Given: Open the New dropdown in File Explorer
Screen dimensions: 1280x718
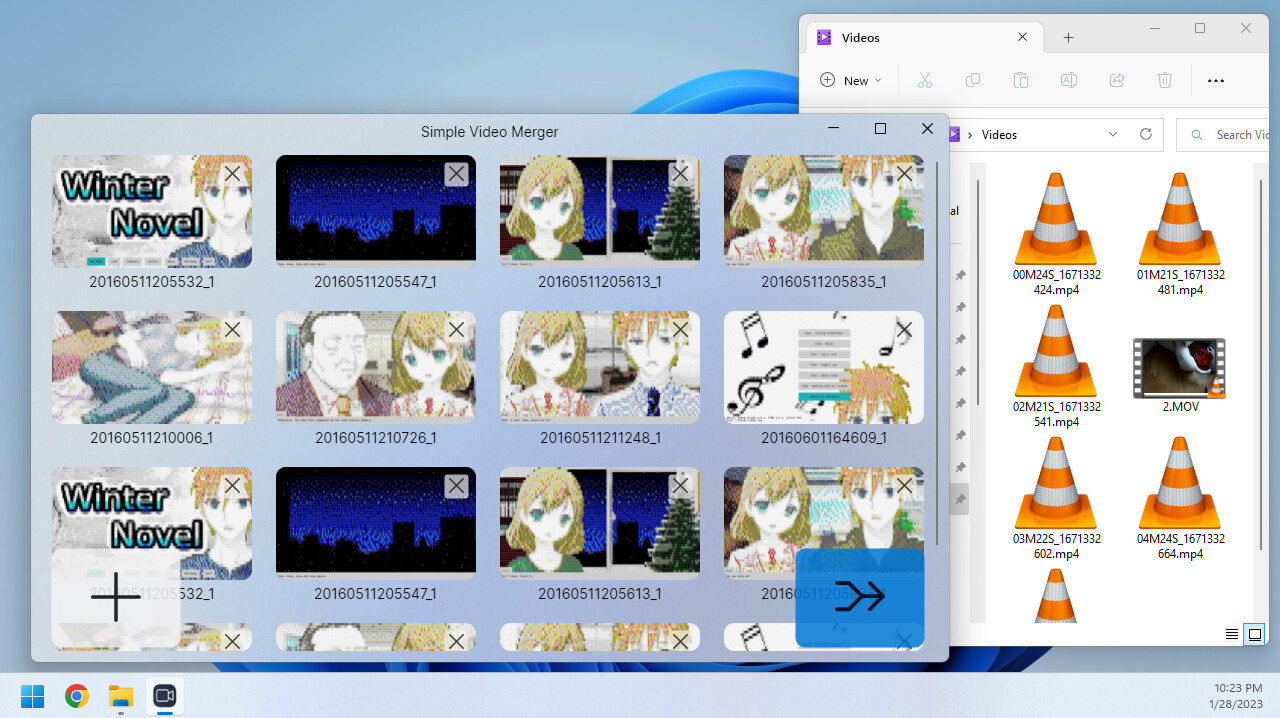Looking at the screenshot, I should (851, 80).
